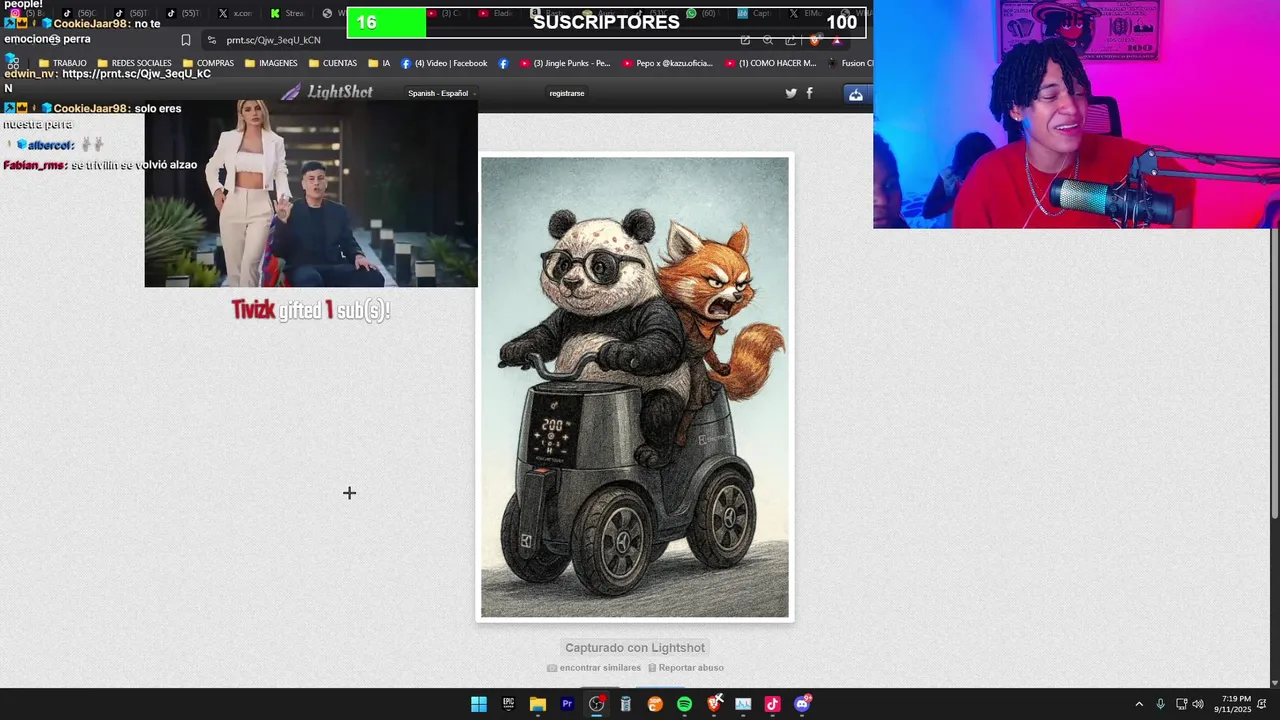Open the (3) Jingle Punks bookmark
Screen dimensions: 1280x720
tap(565, 63)
